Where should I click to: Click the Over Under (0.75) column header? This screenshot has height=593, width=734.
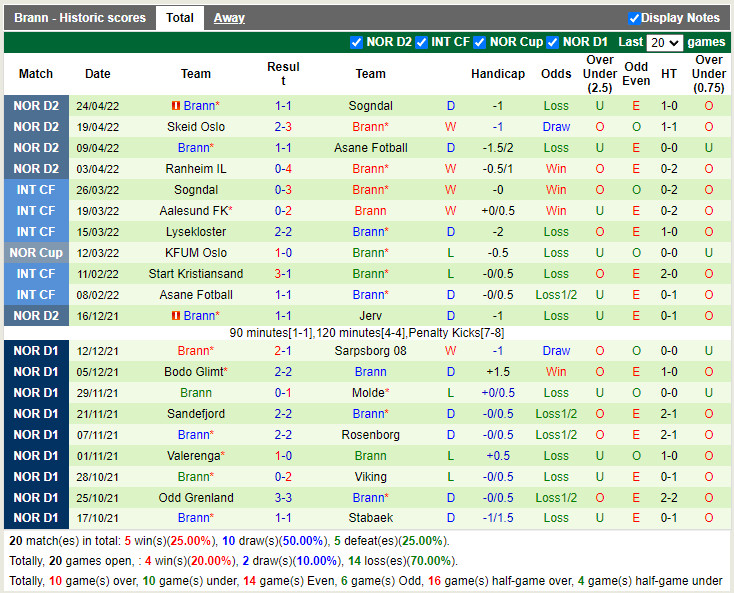[709, 74]
